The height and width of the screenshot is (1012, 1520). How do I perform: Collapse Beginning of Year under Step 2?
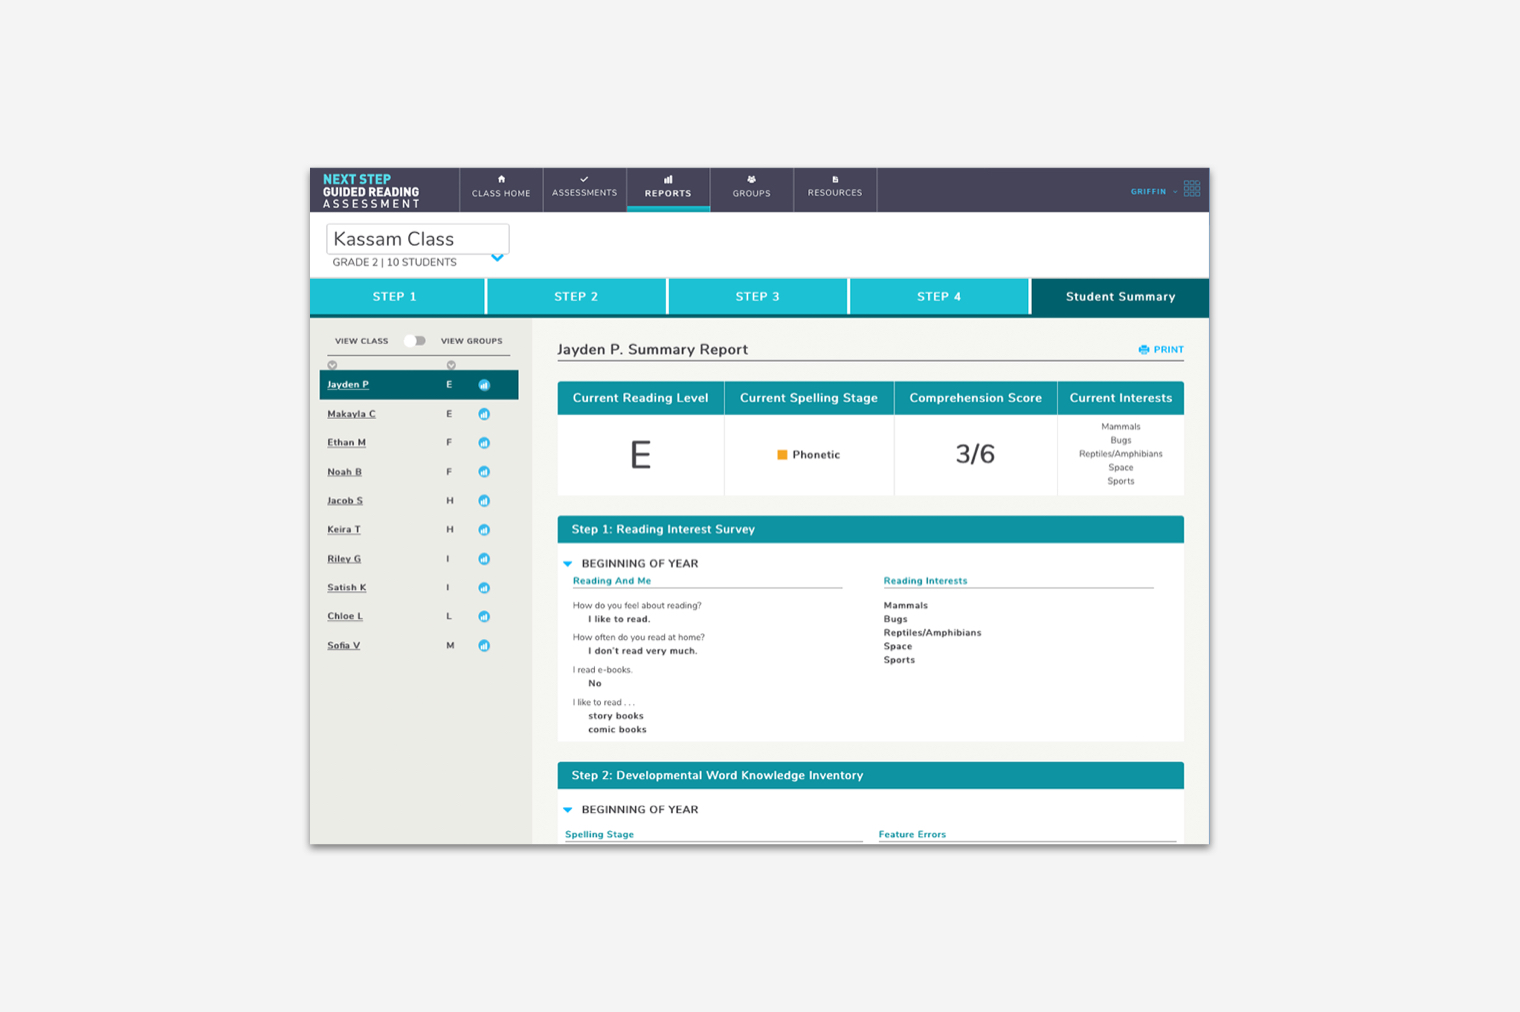click(x=568, y=810)
